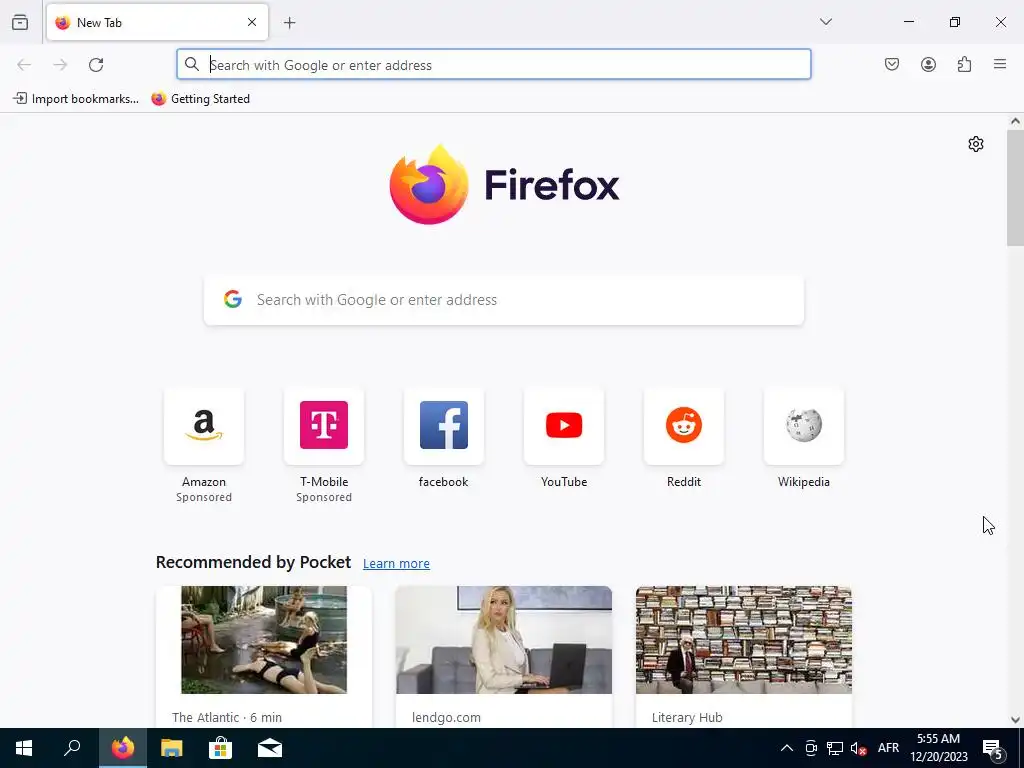Open the Personalize new tab gear icon
Image resolution: width=1024 pixels, height=768 pixels.
976,144
